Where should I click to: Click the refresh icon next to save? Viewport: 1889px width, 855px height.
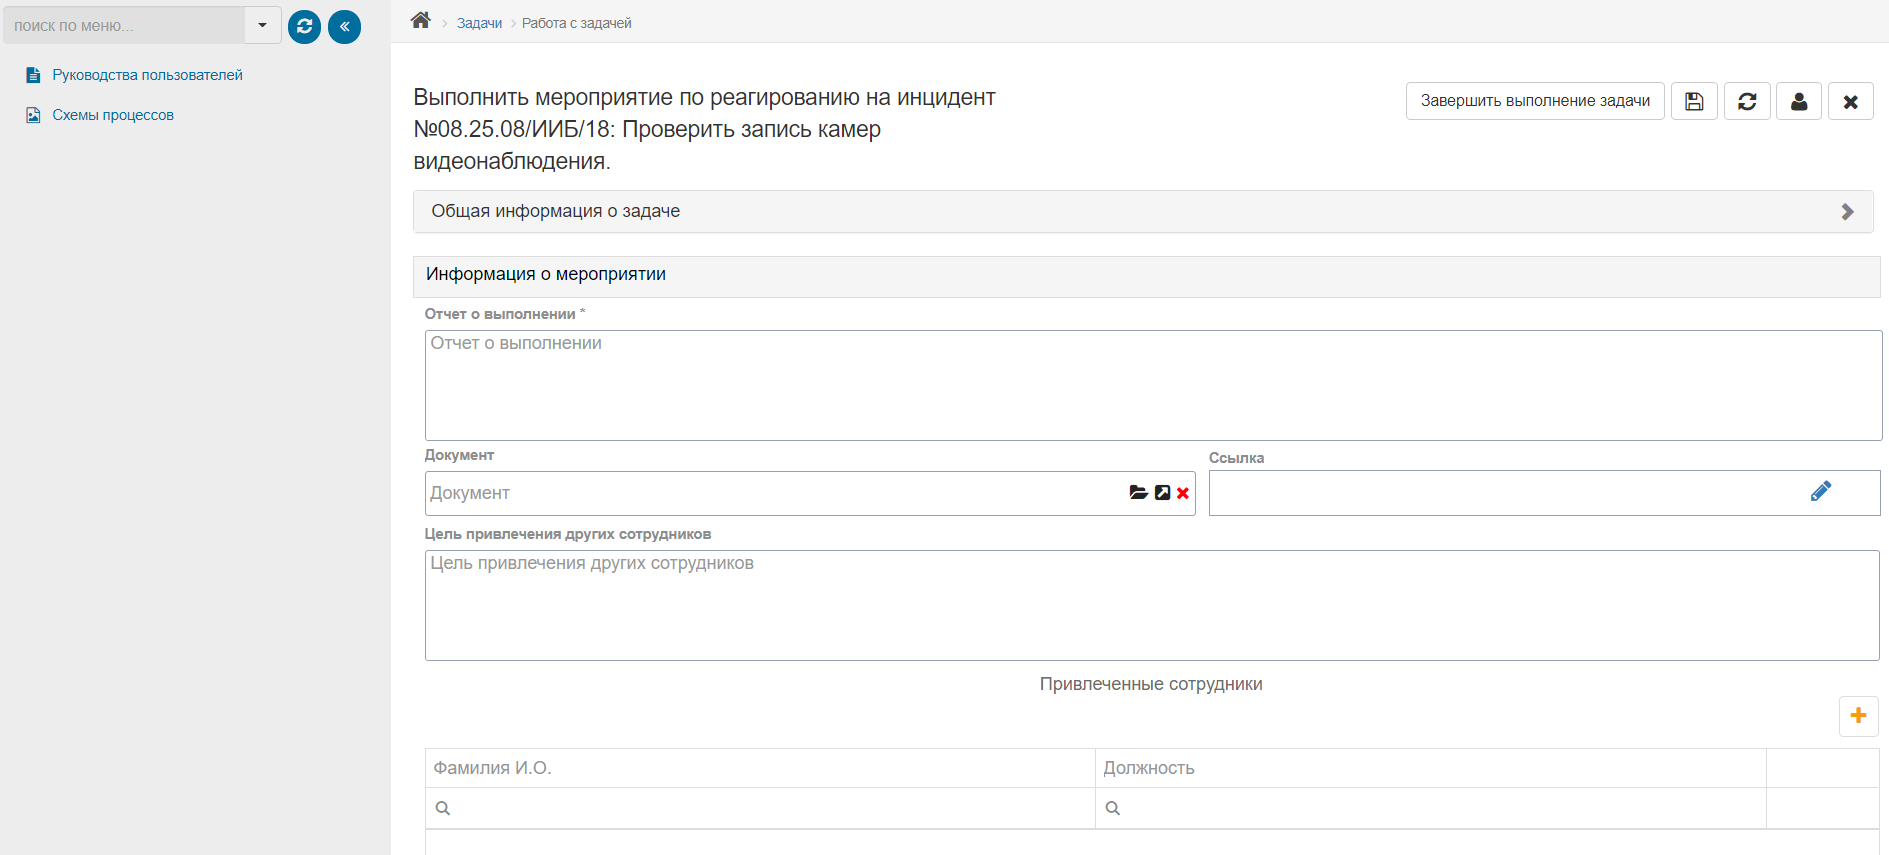pyautogui.click(x=1747, y=101)
